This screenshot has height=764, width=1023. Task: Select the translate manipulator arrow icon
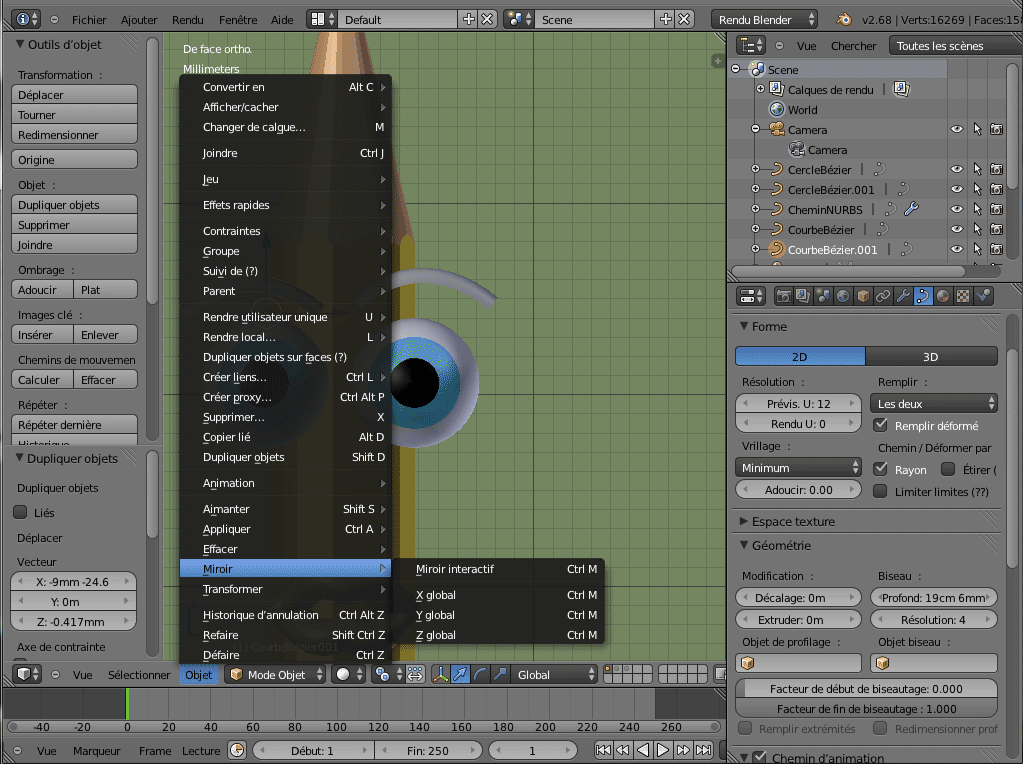[x=460, y=674]
